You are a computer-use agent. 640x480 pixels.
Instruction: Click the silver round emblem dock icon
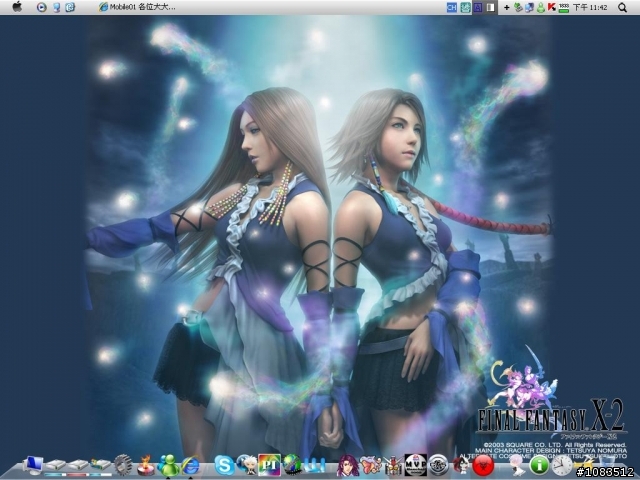[438, 465]
